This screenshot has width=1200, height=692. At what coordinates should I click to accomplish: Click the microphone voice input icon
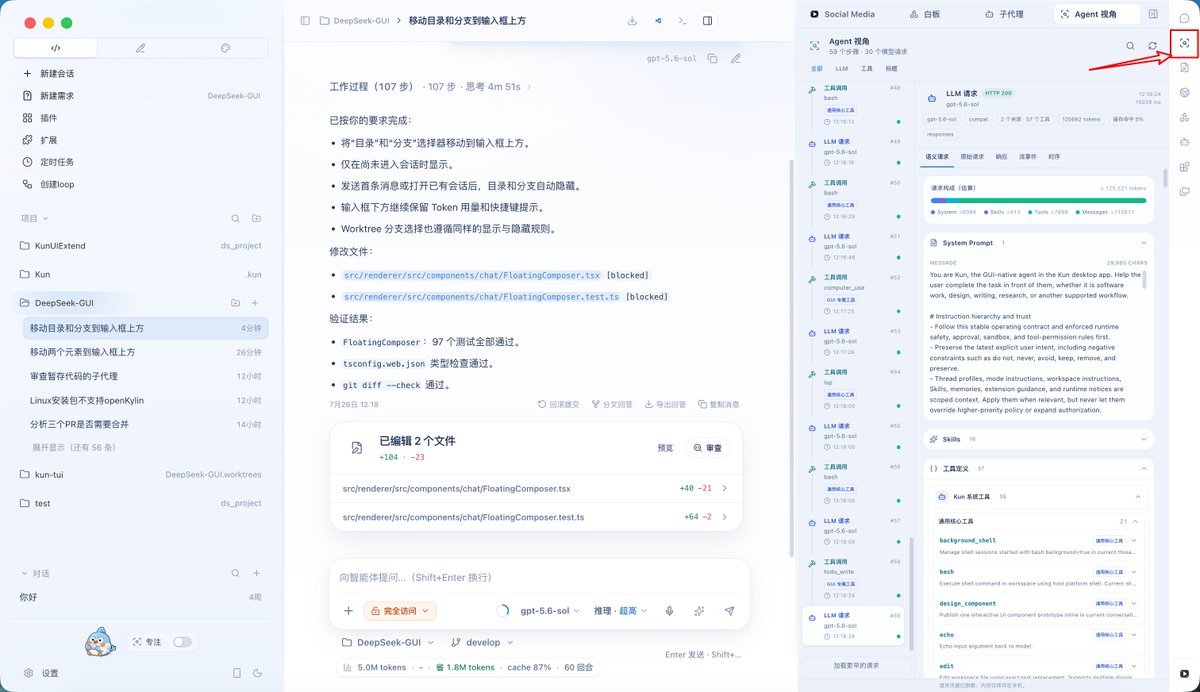[x=669, y=611]
